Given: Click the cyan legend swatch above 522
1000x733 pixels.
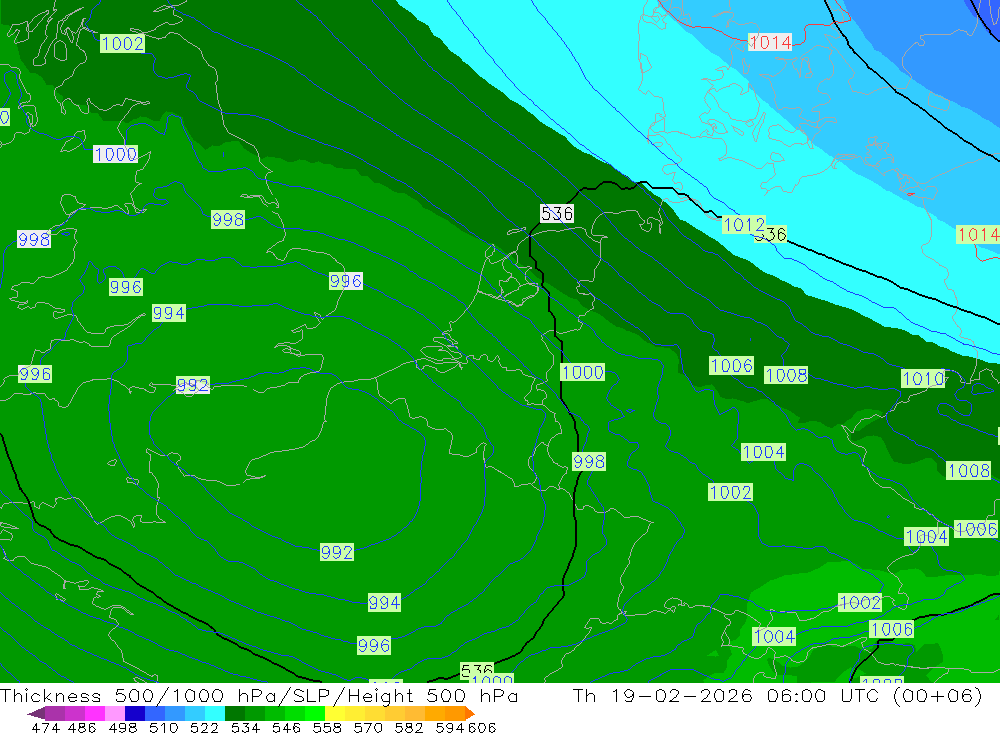Looking at the screenshot, I should 215,713.
